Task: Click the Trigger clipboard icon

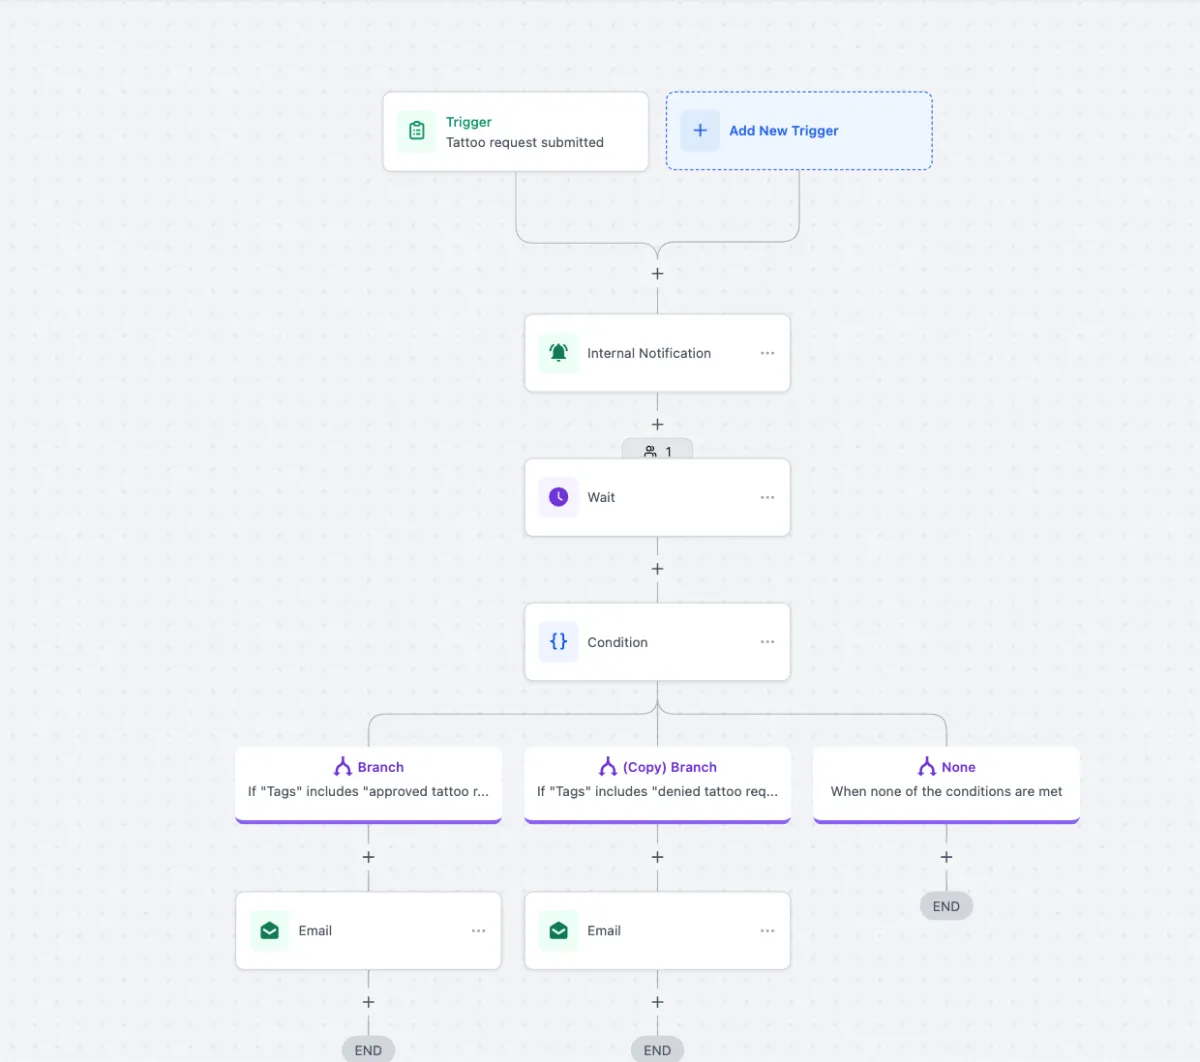Action: click(417, 131)
